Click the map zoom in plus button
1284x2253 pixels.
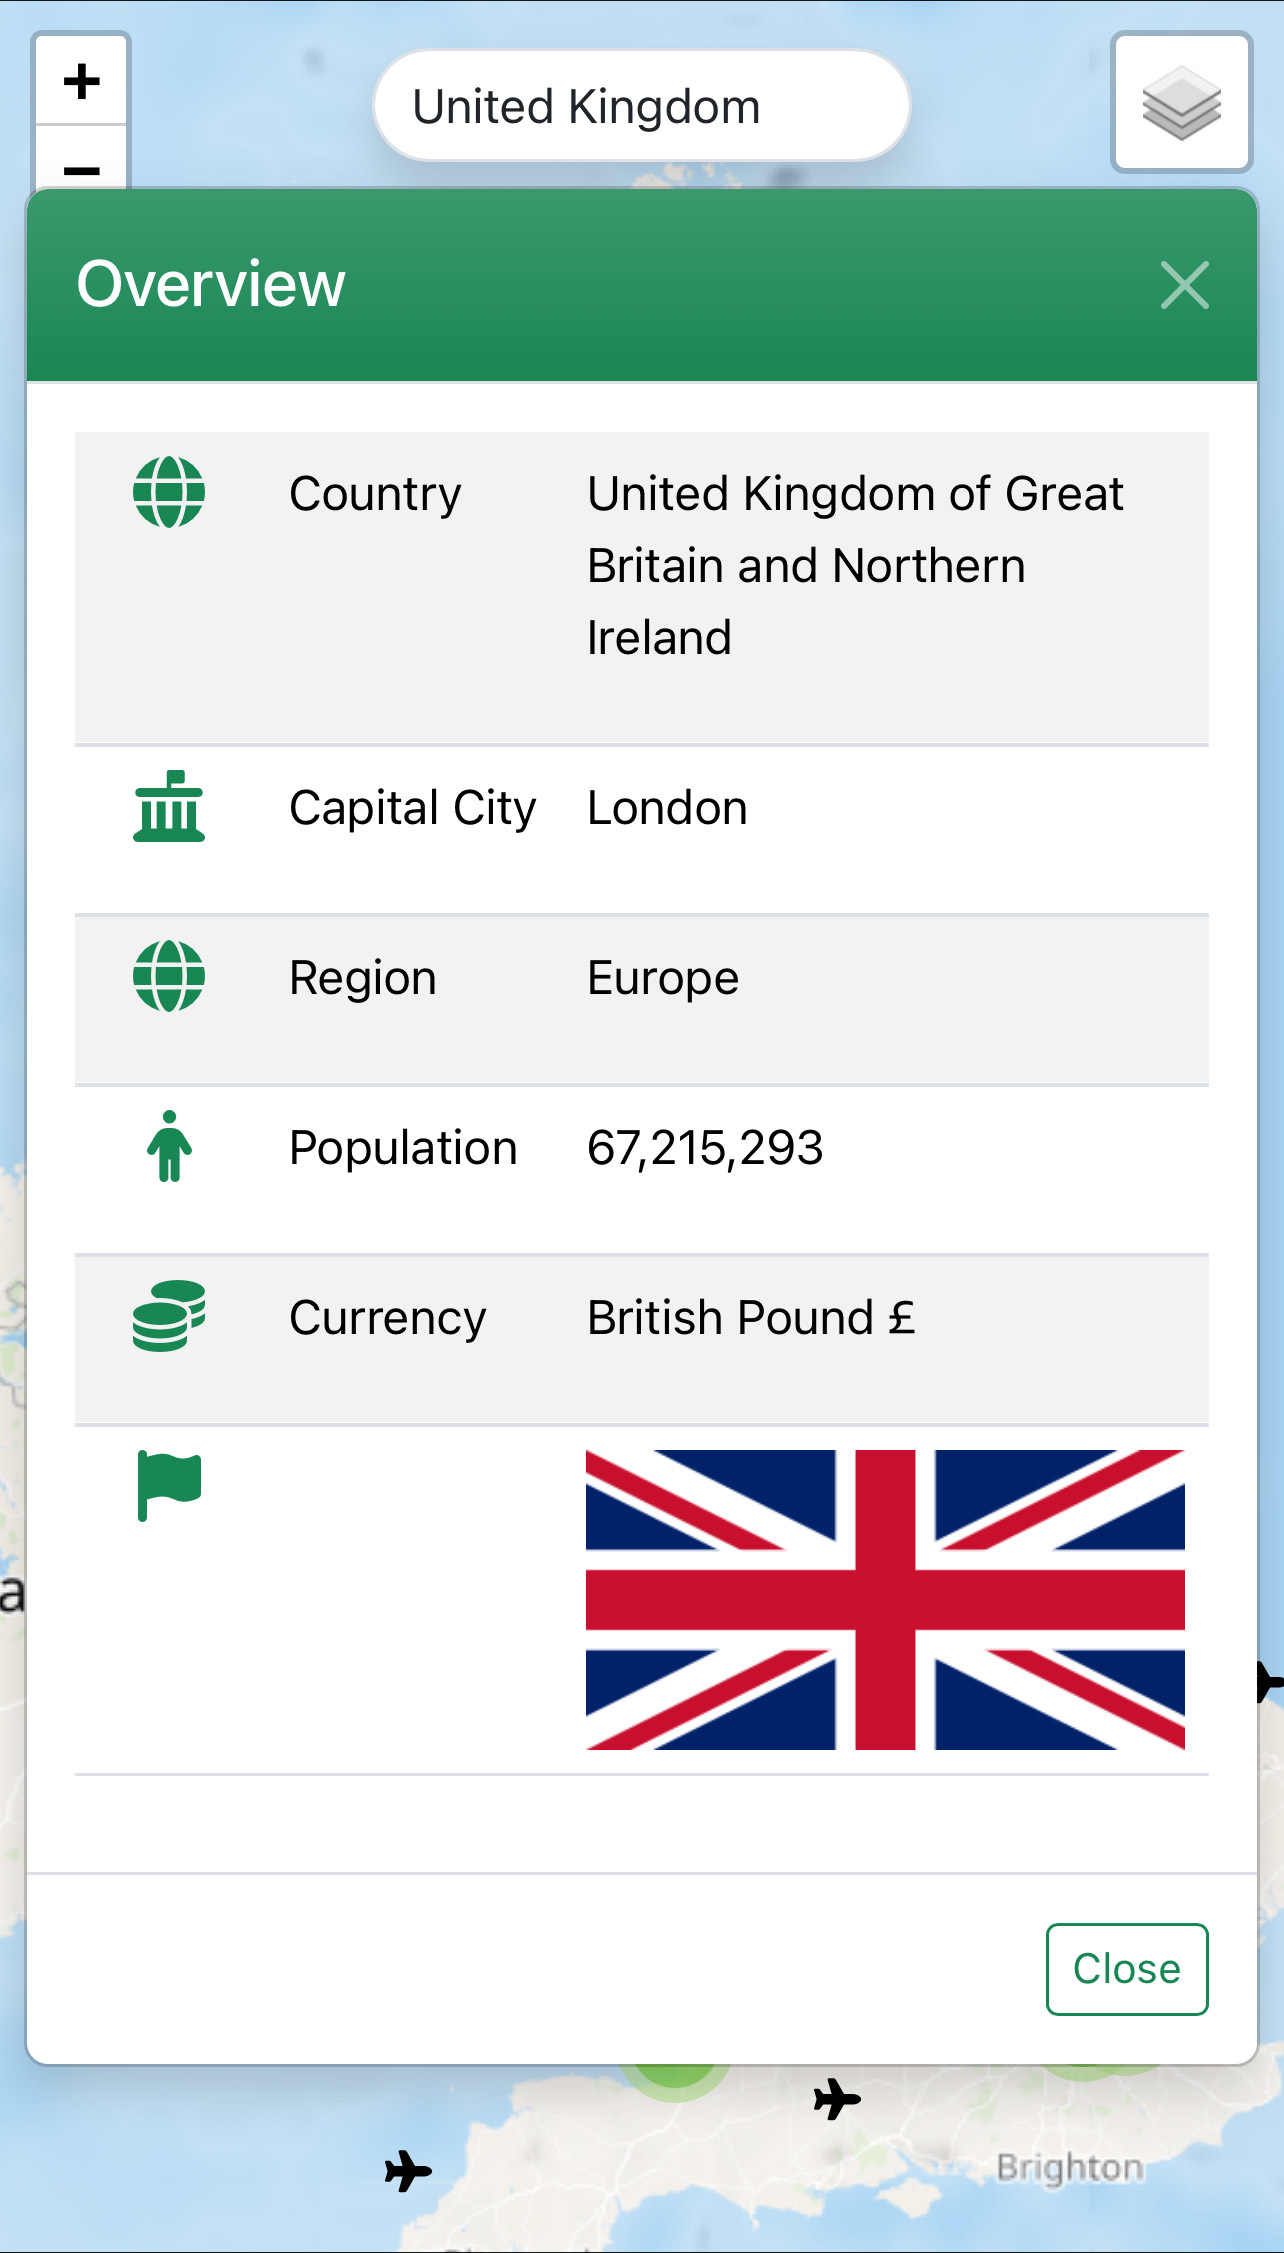click(x=82, y=81)
